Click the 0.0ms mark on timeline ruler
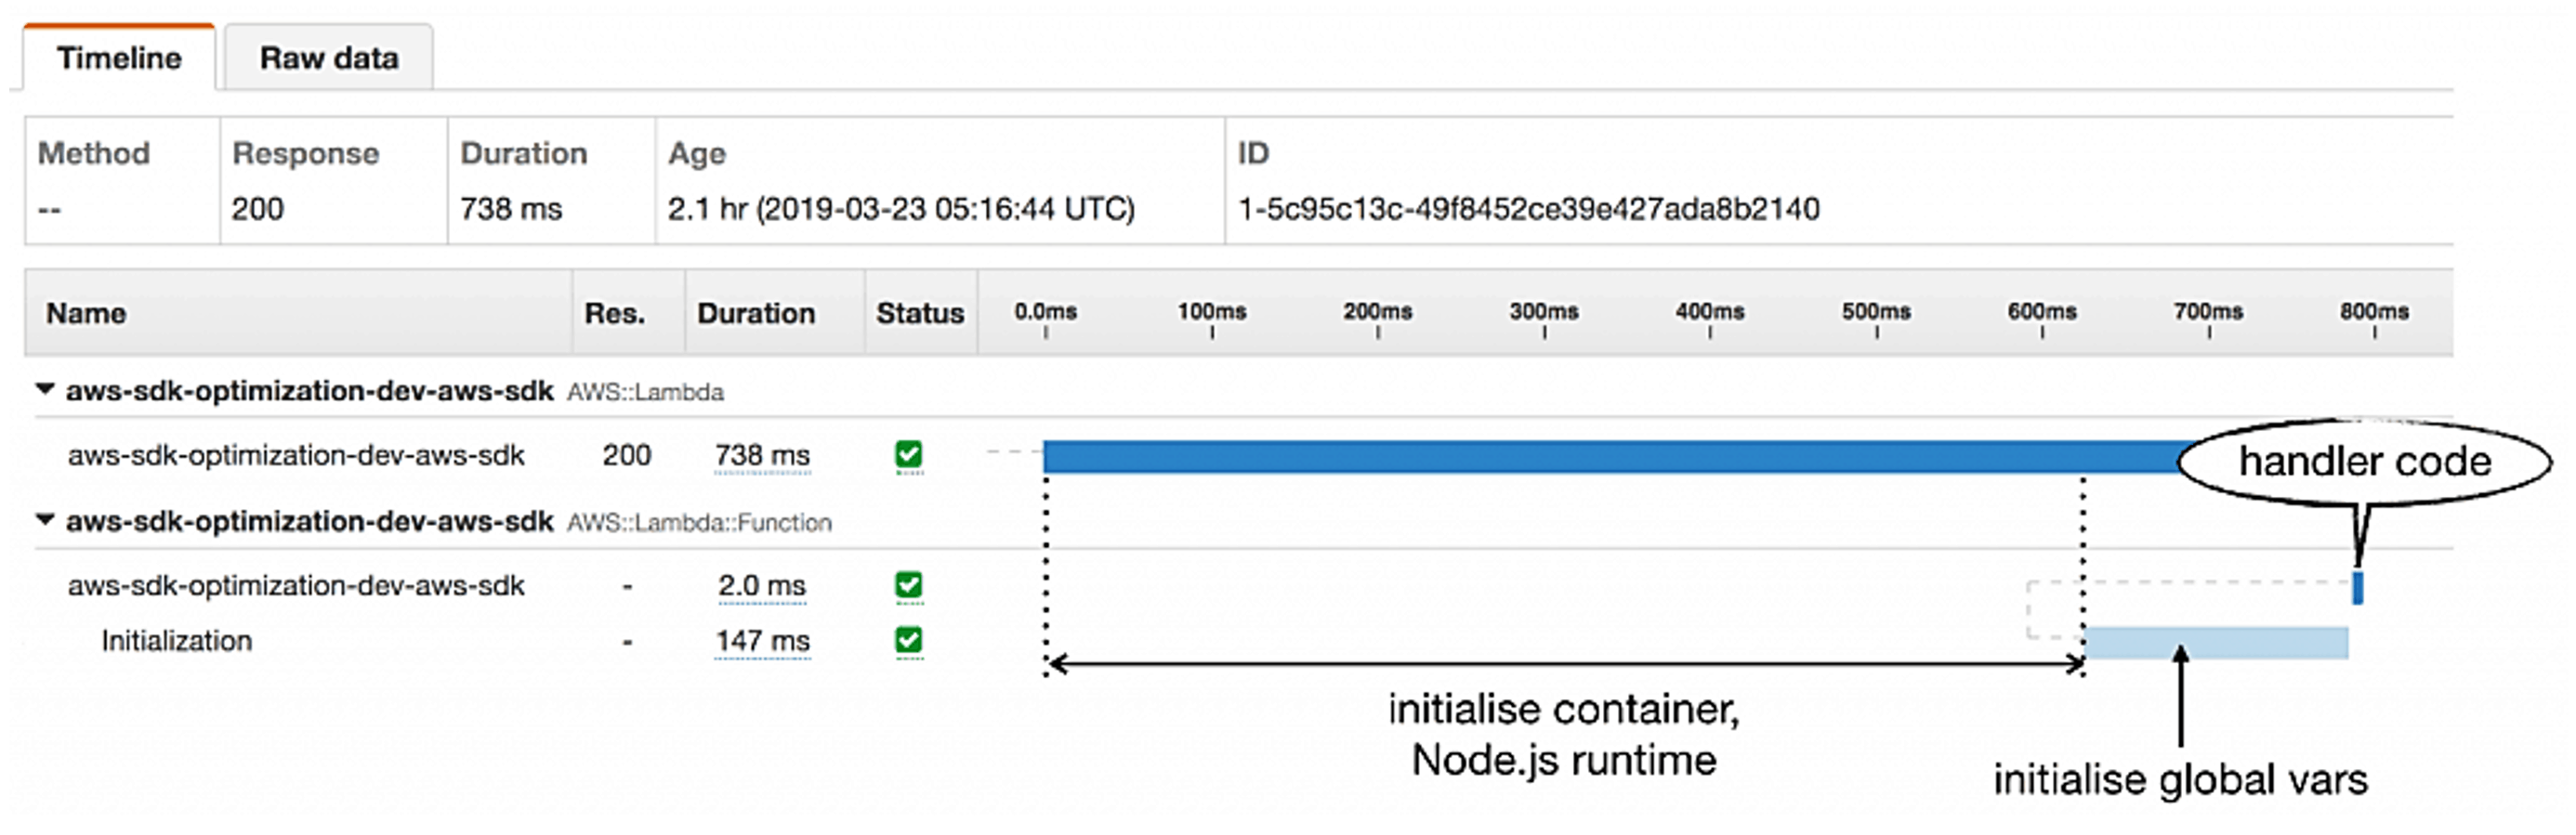 pyautogui.click(x=1045, y=312)
